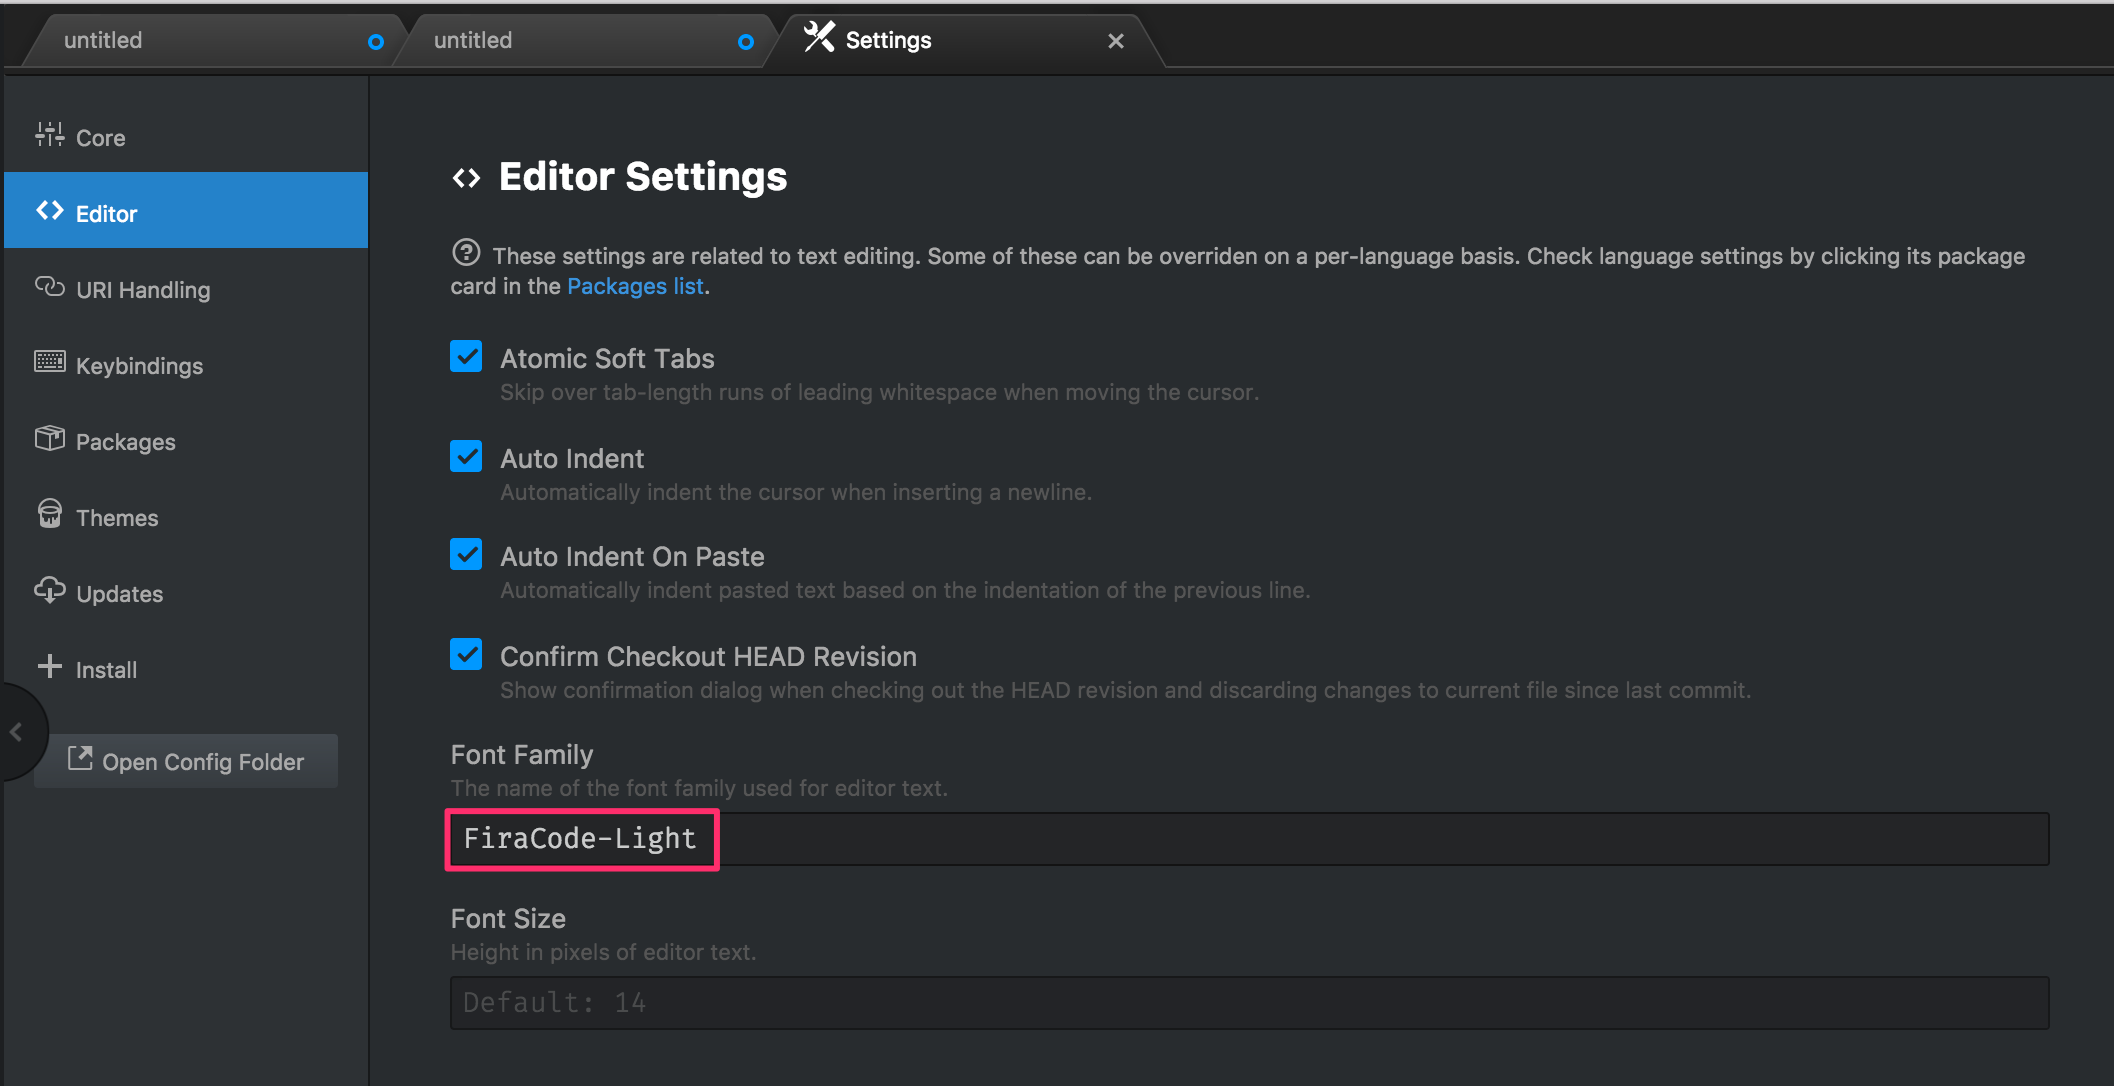
Task: Click the Font Size input field
Action: pos(1248,1003)
